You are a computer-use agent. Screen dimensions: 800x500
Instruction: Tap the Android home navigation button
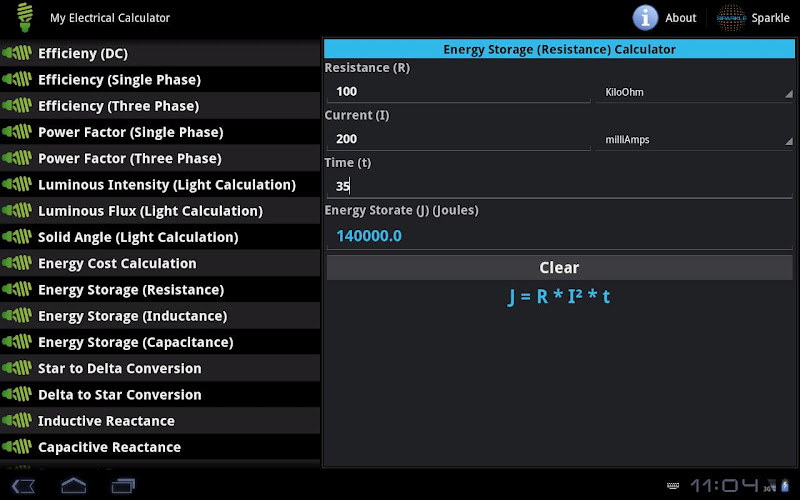73,485
